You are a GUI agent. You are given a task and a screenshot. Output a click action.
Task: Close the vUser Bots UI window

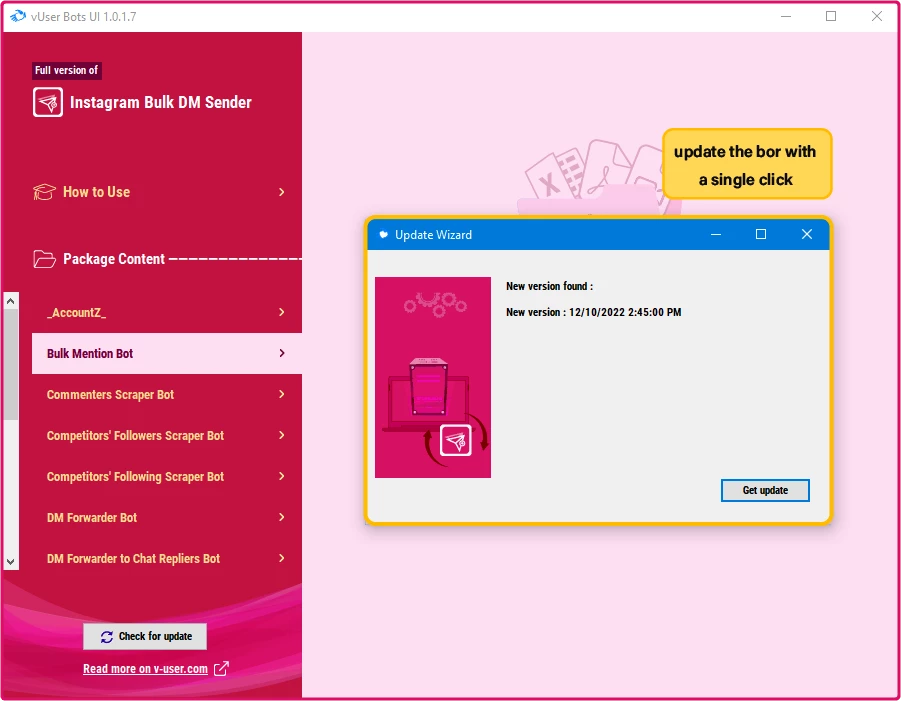(877, 16)
